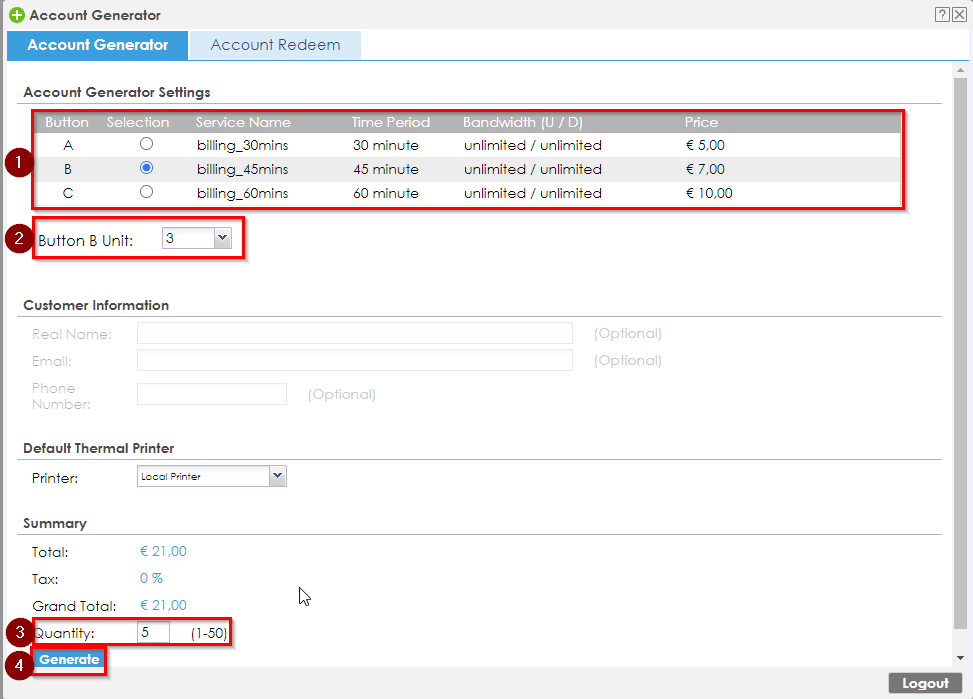Screen dimensions: 973x699
Task: Switch to the Account Redeem tab
Action: [x=275, y=45]
